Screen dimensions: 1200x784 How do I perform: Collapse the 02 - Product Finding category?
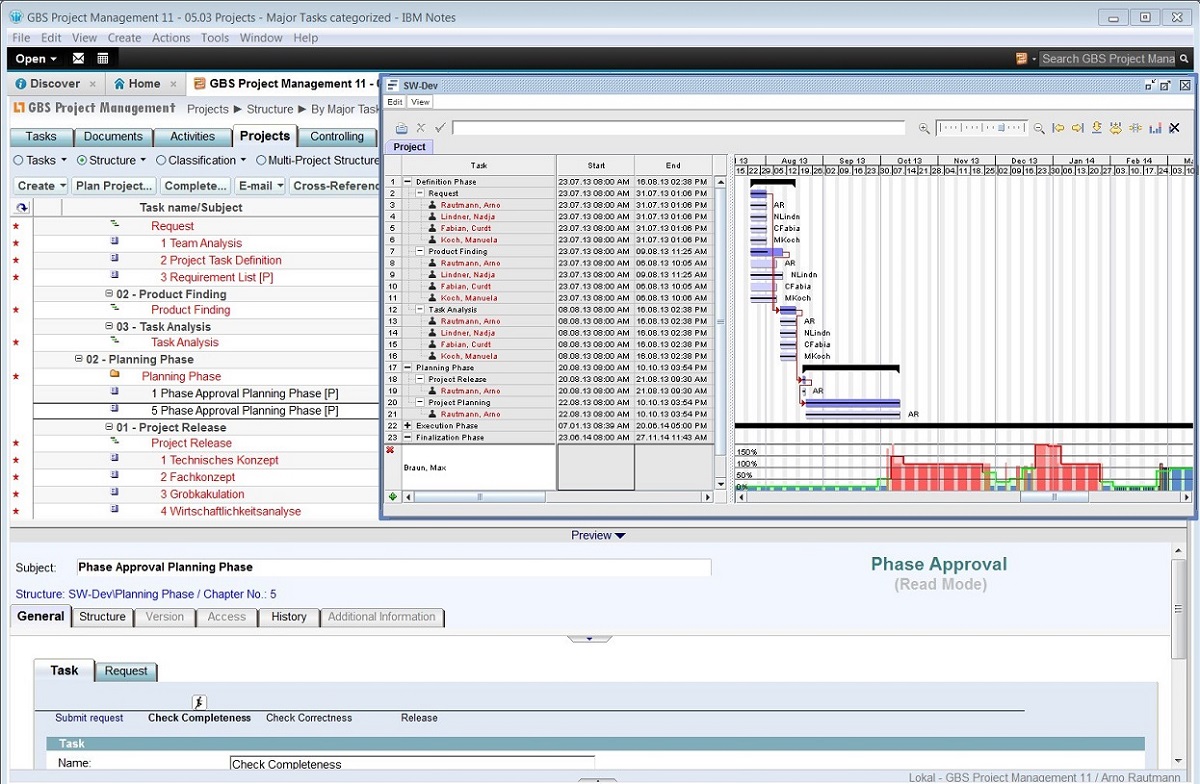109,294
